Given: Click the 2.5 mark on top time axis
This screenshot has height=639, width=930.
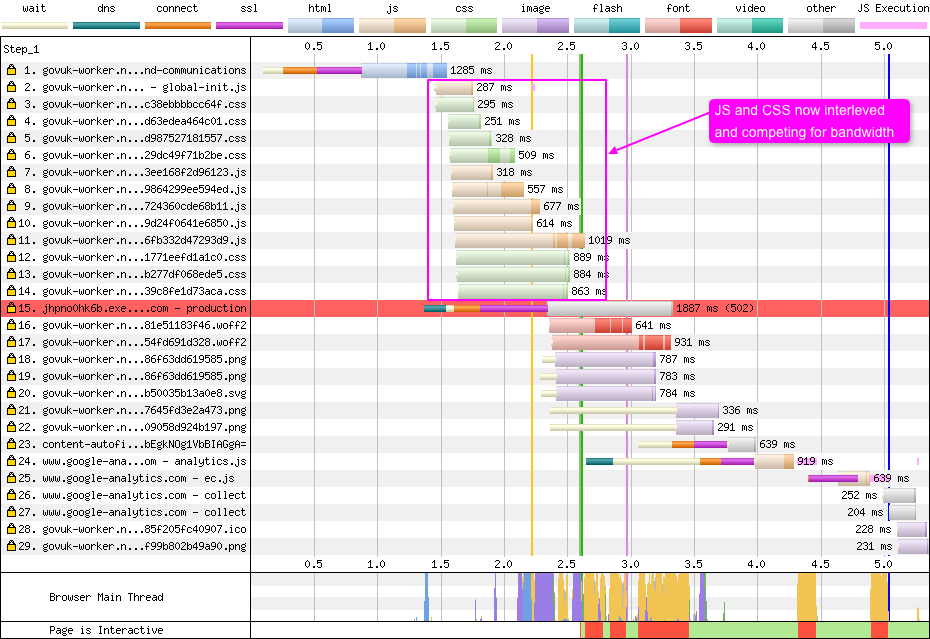Looking at the screenshot, I should 566,46.
